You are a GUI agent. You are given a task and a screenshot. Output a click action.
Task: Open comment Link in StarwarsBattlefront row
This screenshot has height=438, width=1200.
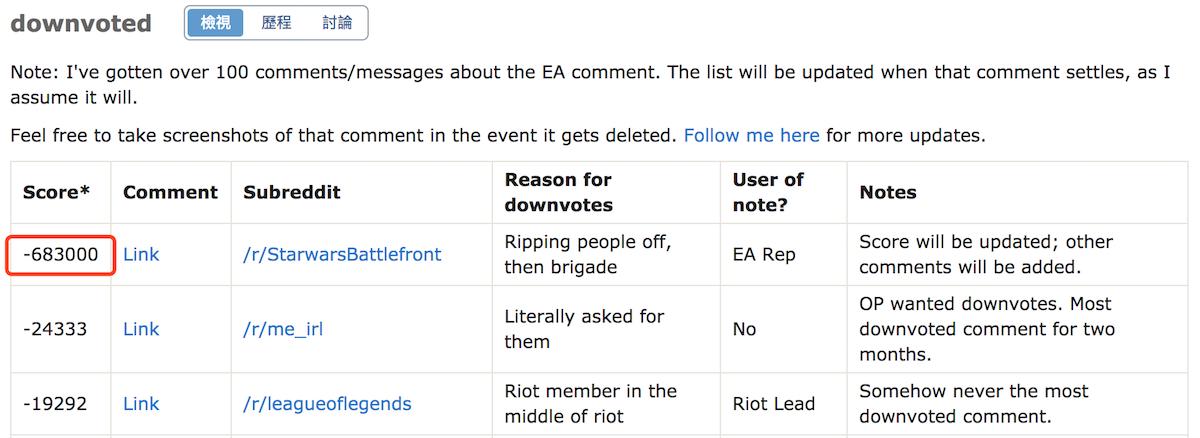click(141, 255)
